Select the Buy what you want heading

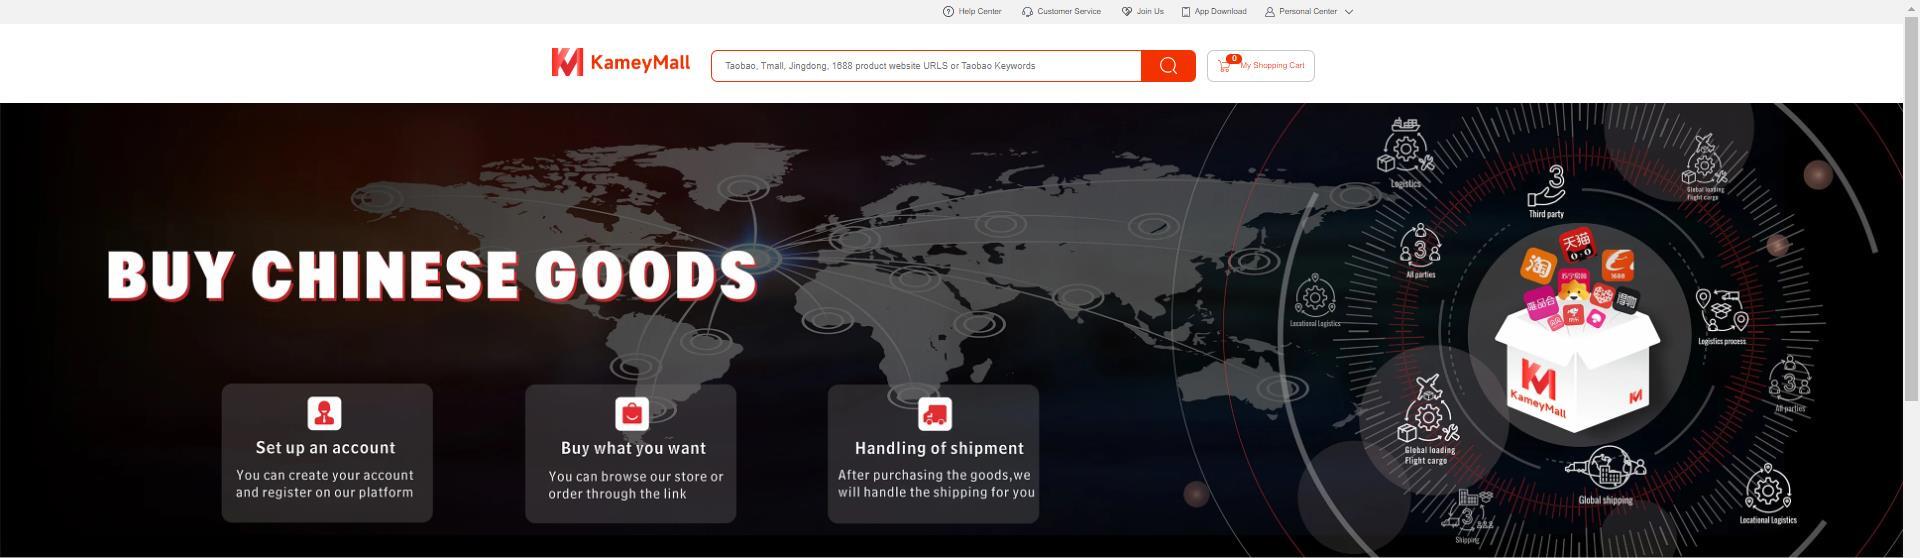tap(633, 448)
